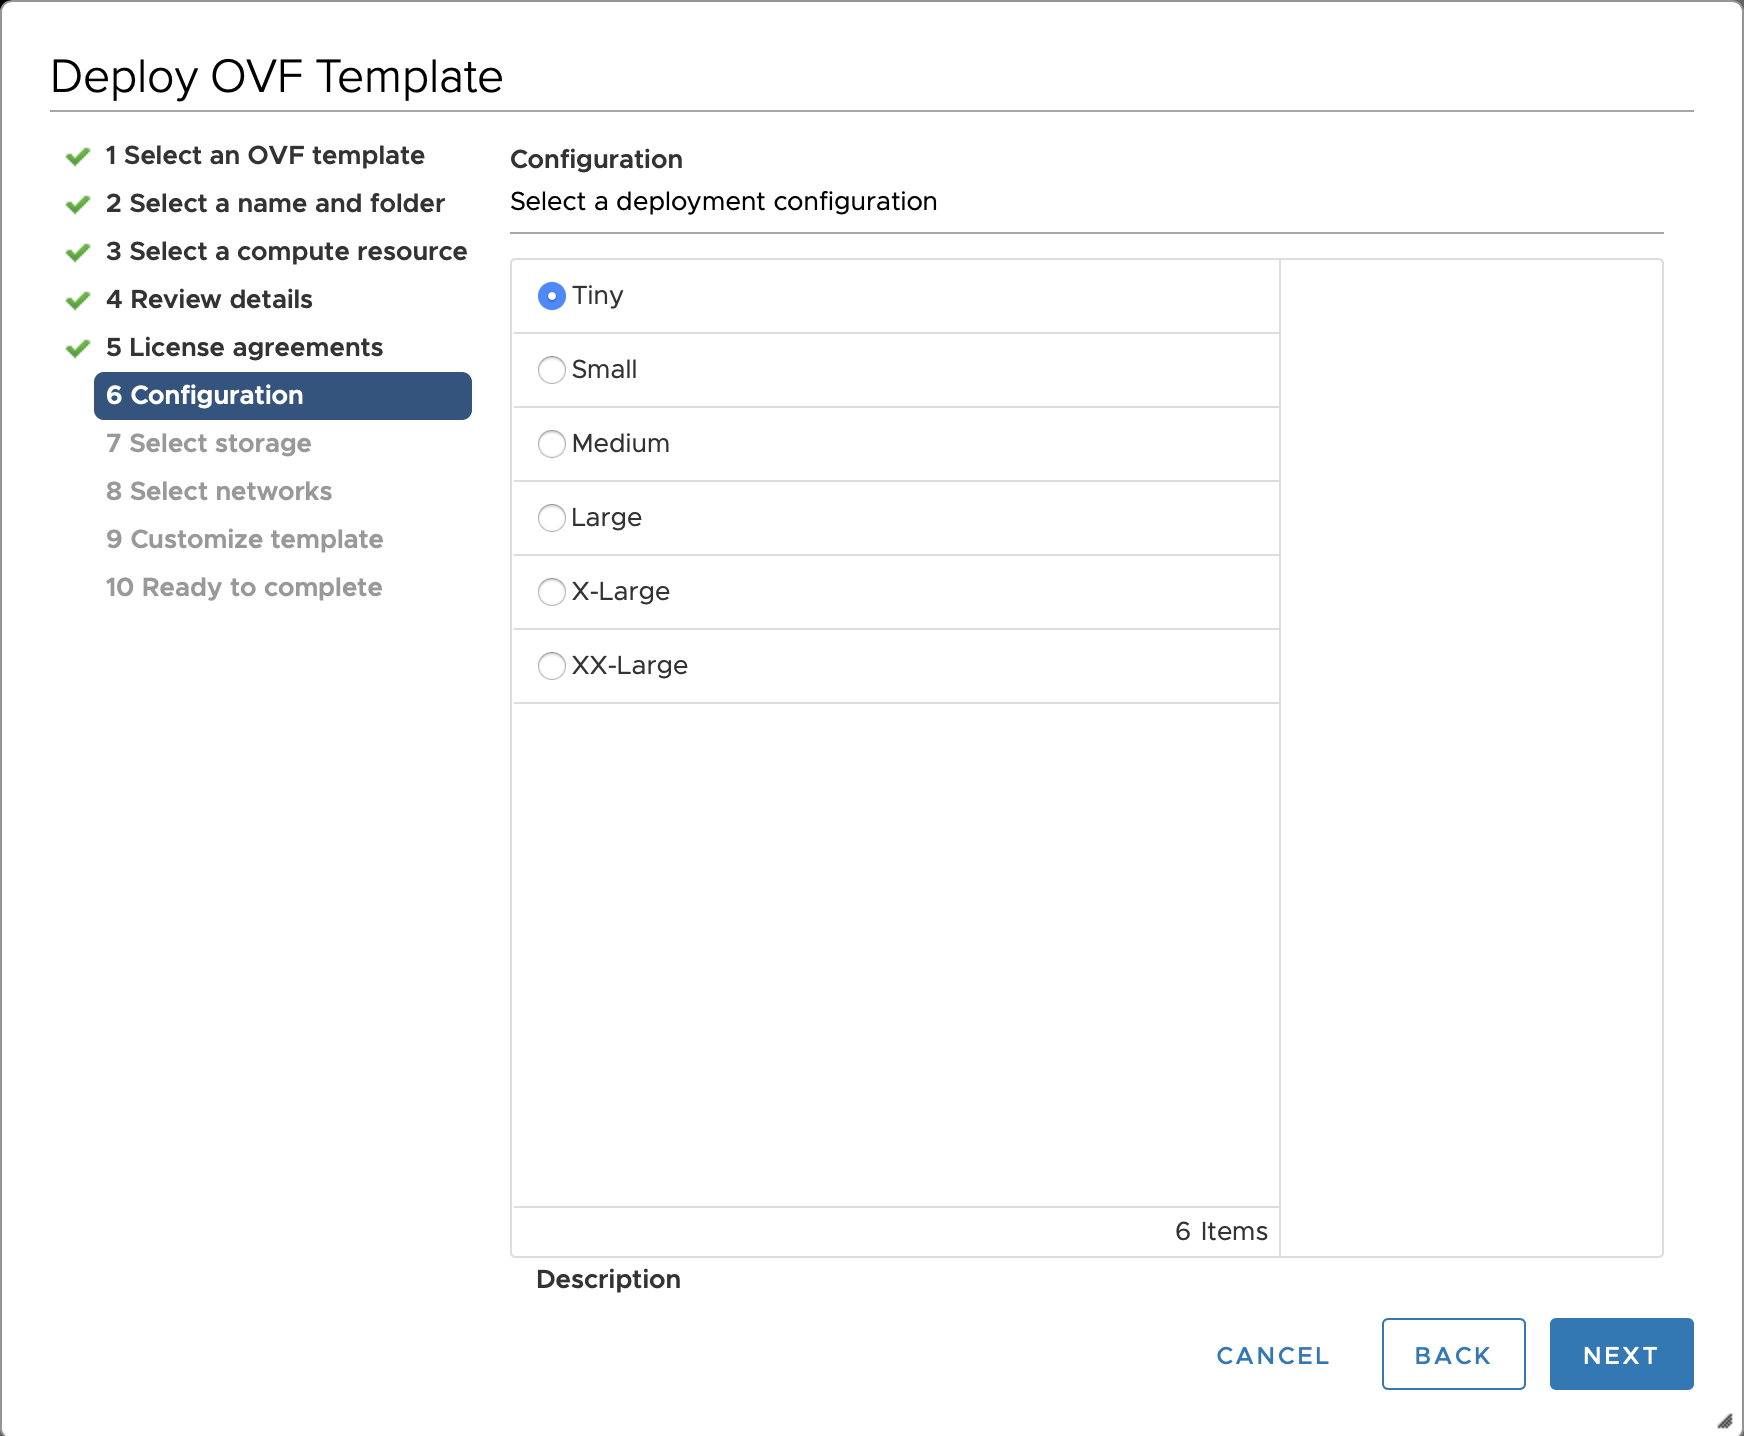
Task: Click step 10 Ready to complete
Action: tap(244, 587)
